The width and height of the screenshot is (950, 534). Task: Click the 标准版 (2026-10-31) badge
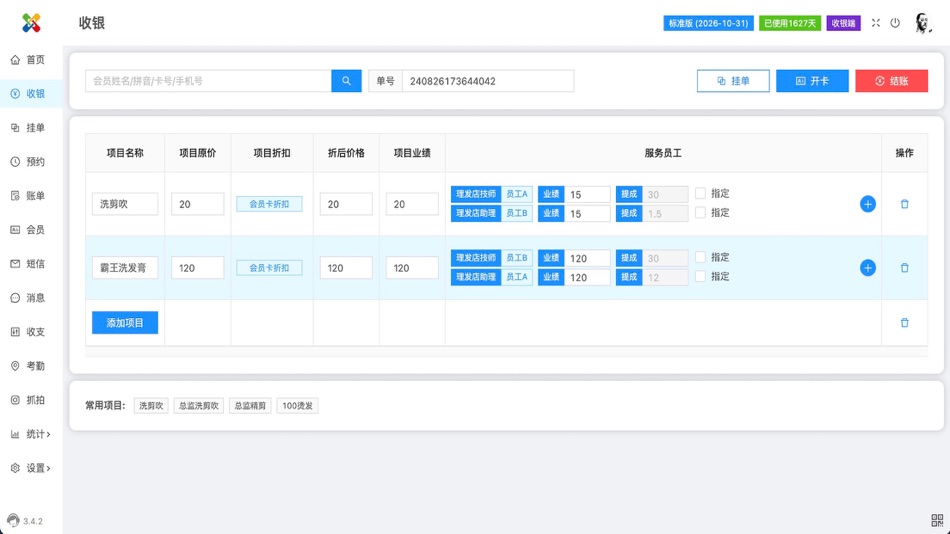click(708, 23)
